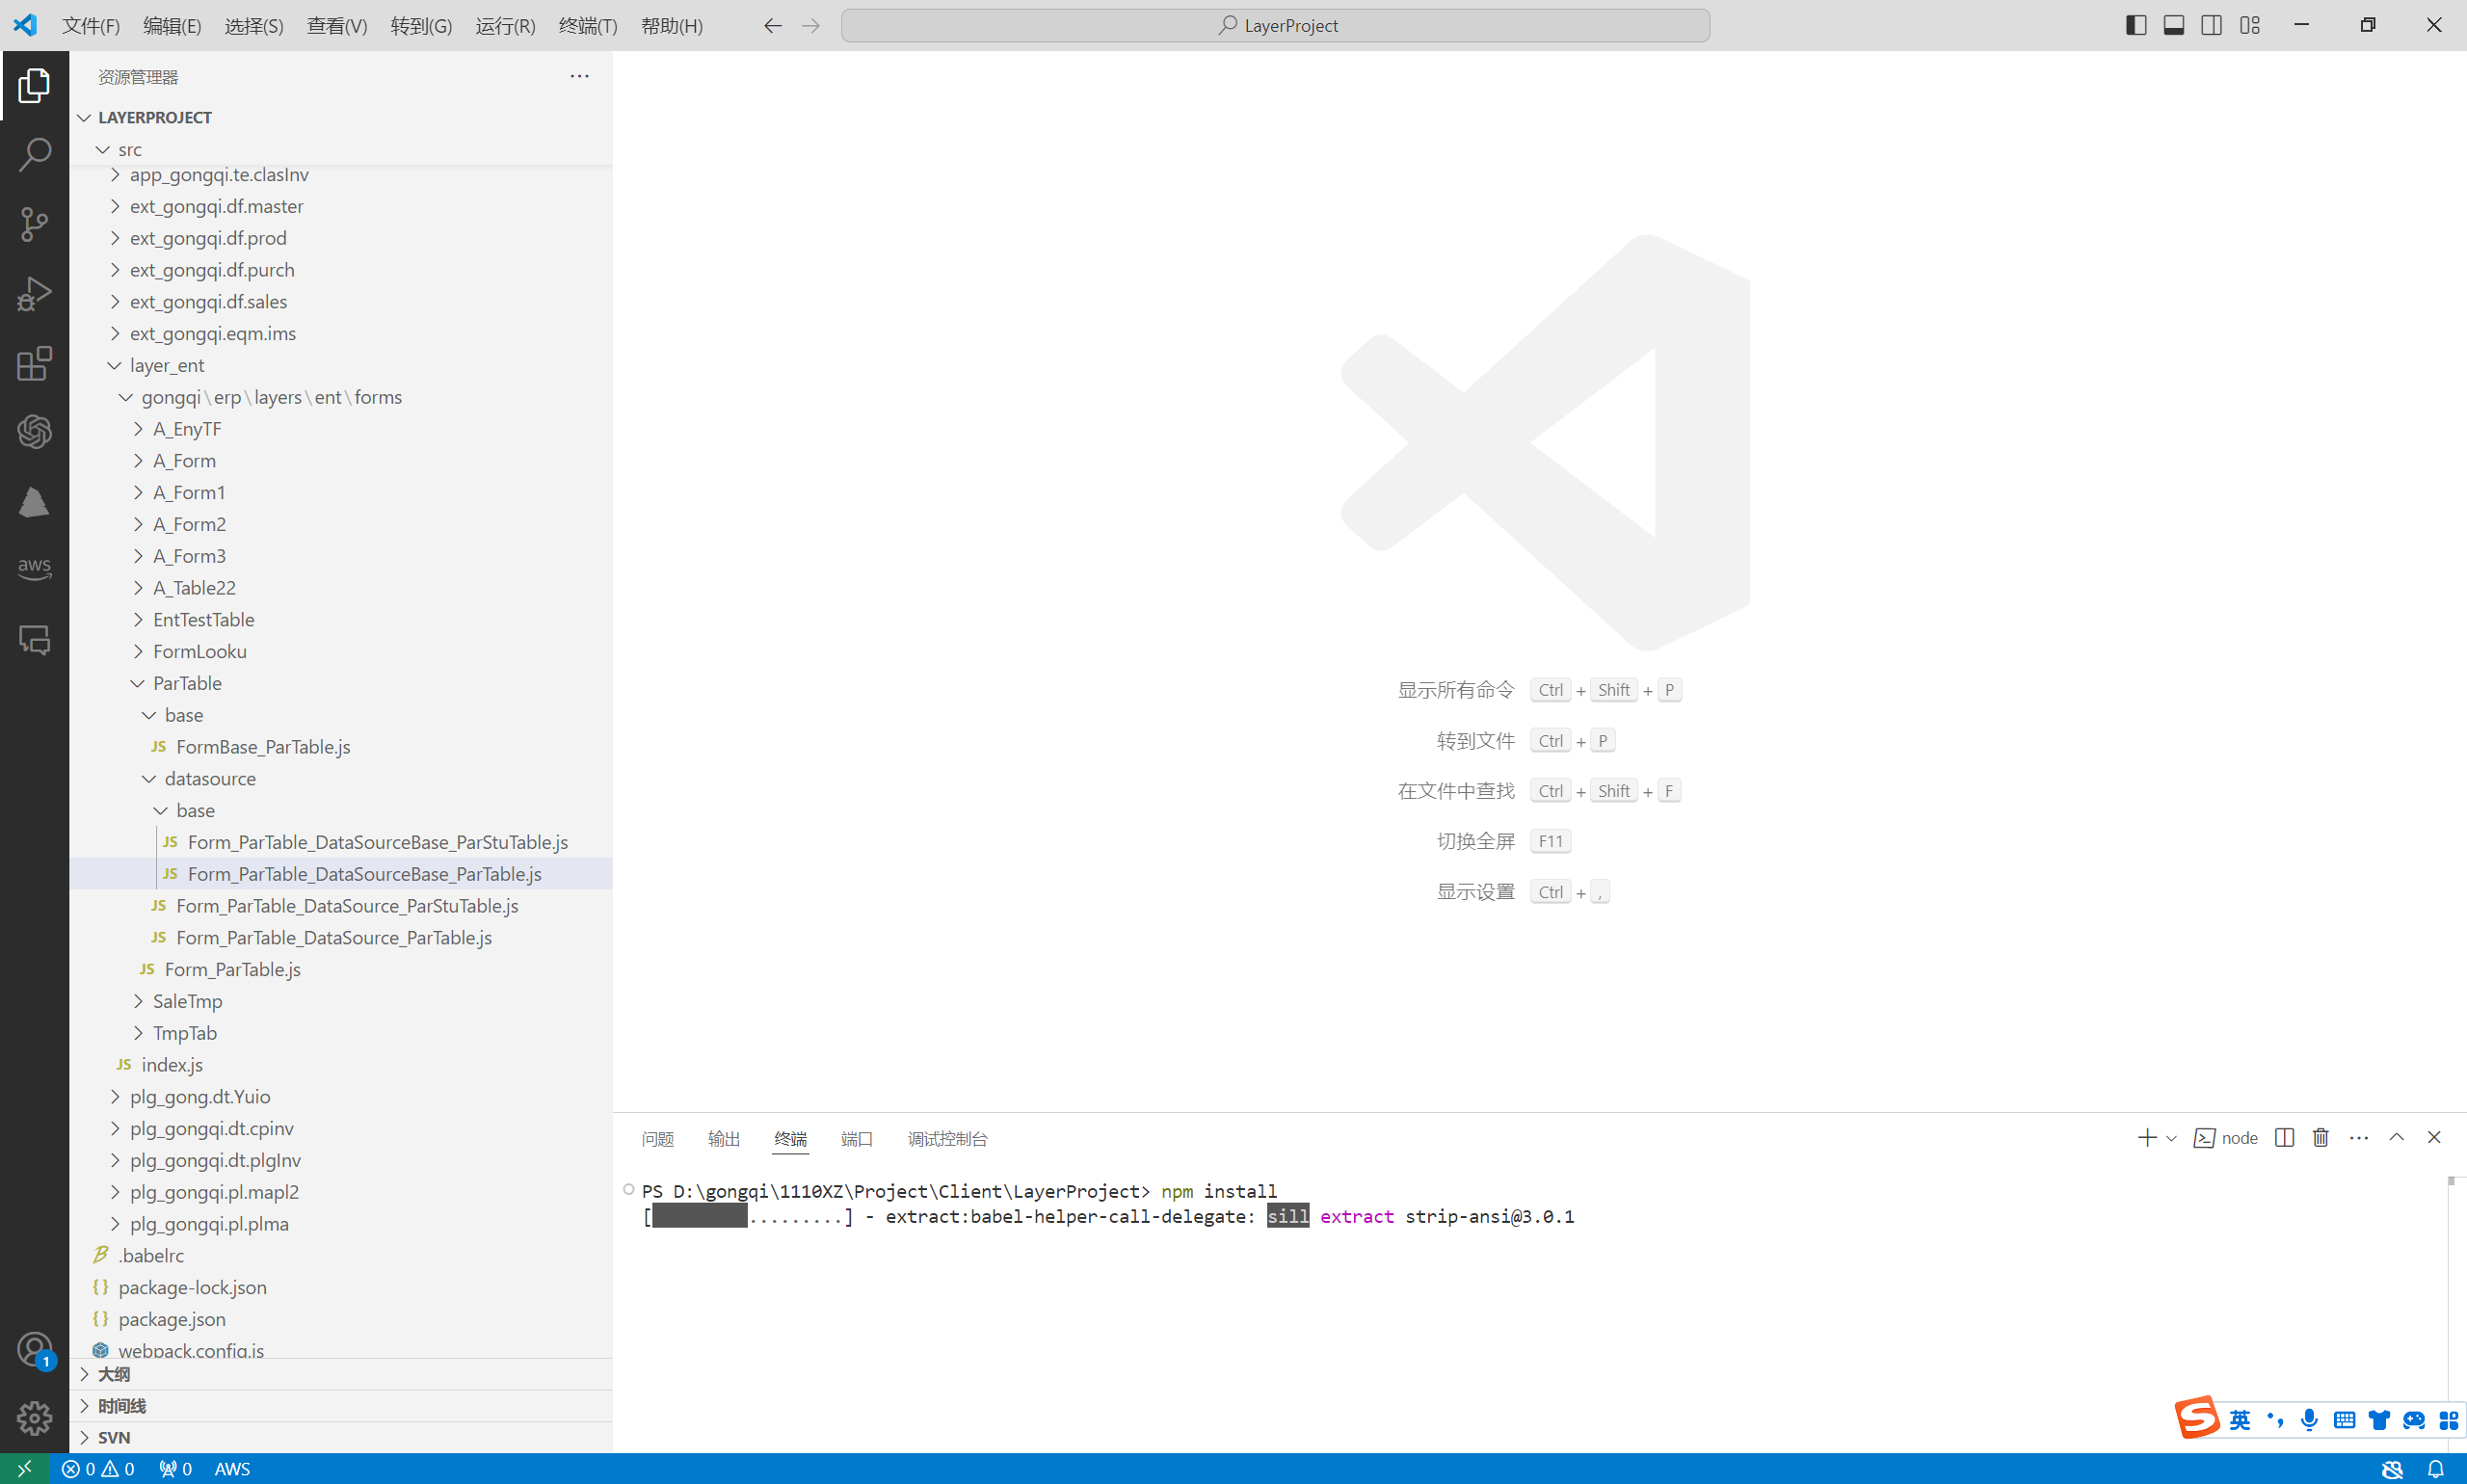Open Form_ParTable.js file

pyautogui.click(x=232, y=969)
